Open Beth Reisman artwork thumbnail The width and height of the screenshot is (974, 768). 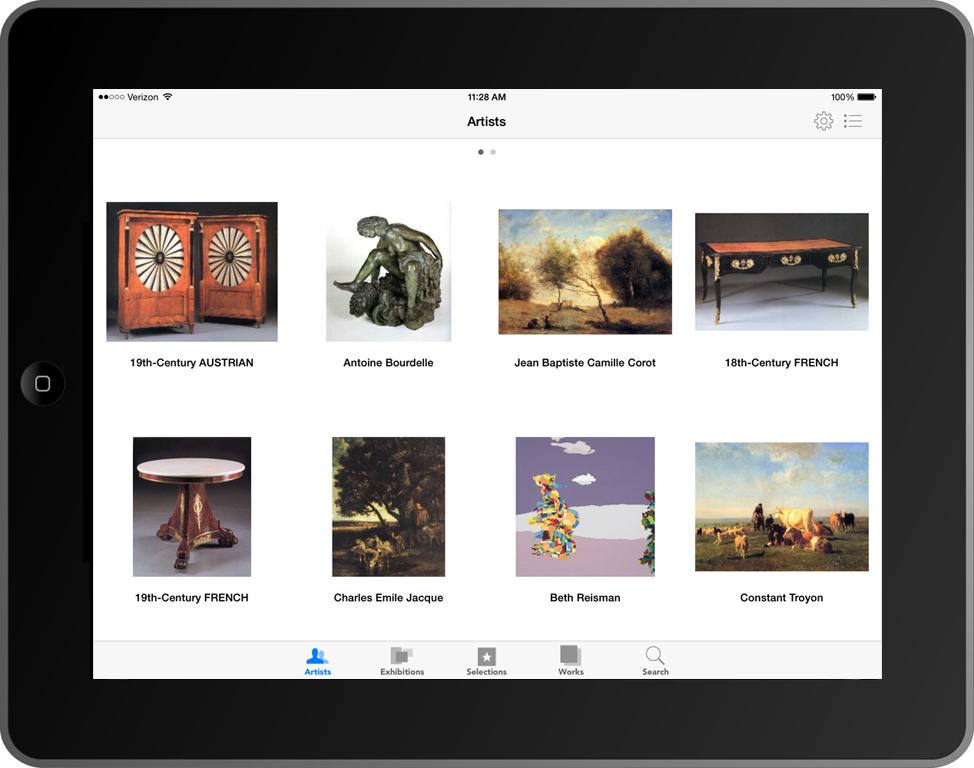click(x=585, y=506)
